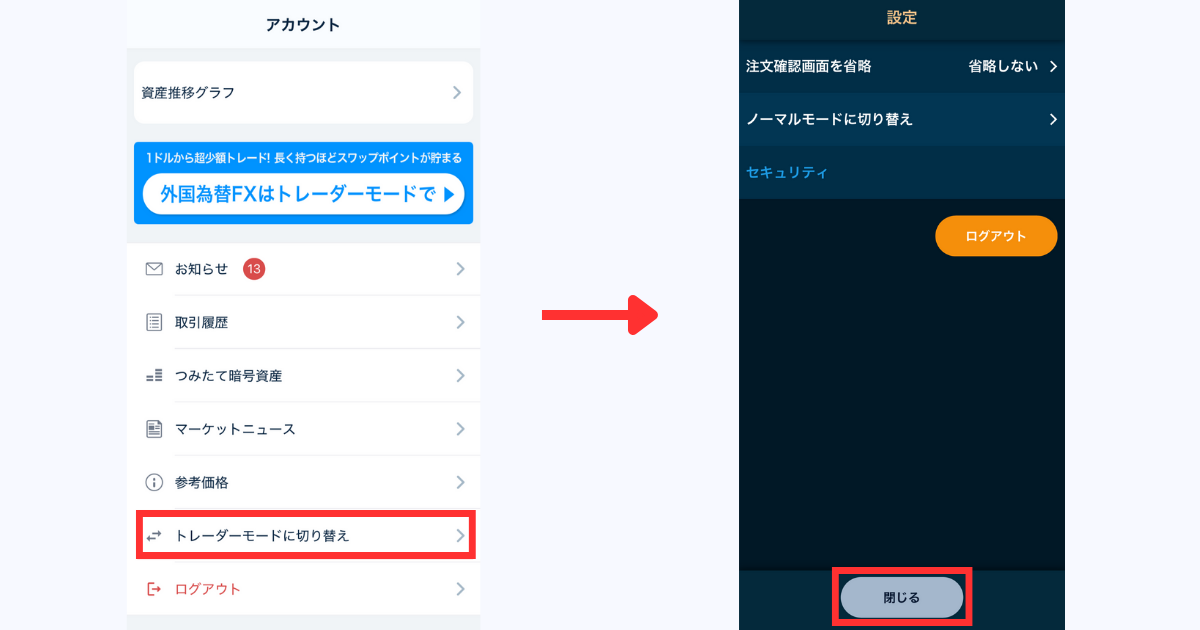Image resolution: width=1200 pixels, height=630 pixels.
Task: Open 参考価格 menu entry
Action: (x=303, y=482)
